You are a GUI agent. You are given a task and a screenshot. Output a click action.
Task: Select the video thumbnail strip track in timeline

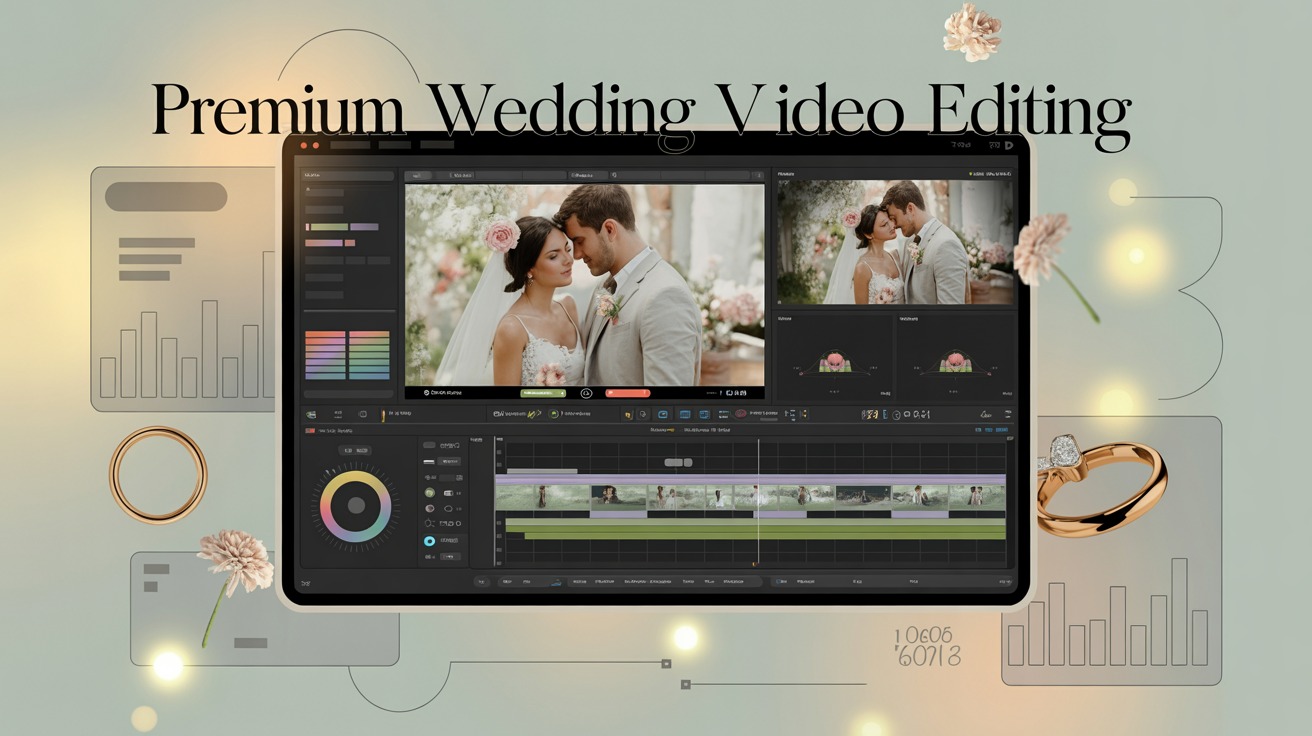click(x=750, y=497)
